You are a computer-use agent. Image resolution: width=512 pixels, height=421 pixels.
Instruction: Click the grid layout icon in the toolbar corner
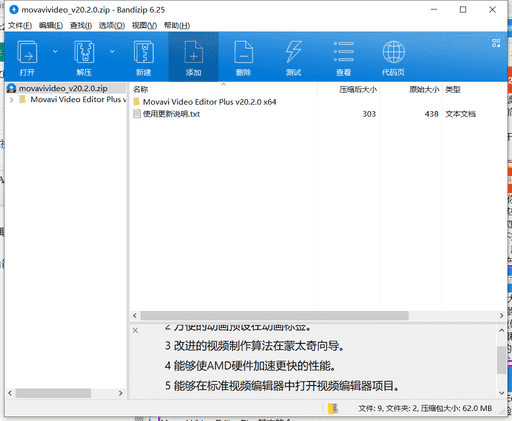tap(496, 43)
